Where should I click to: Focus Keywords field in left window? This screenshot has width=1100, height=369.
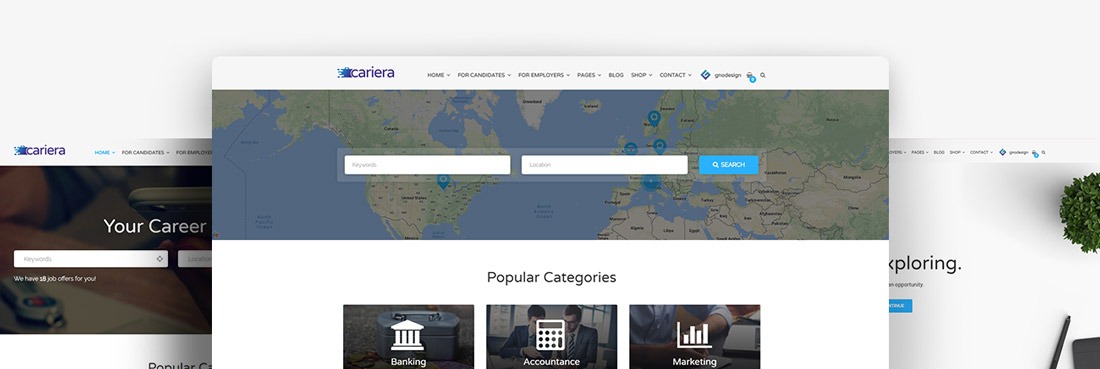point(90,259)
